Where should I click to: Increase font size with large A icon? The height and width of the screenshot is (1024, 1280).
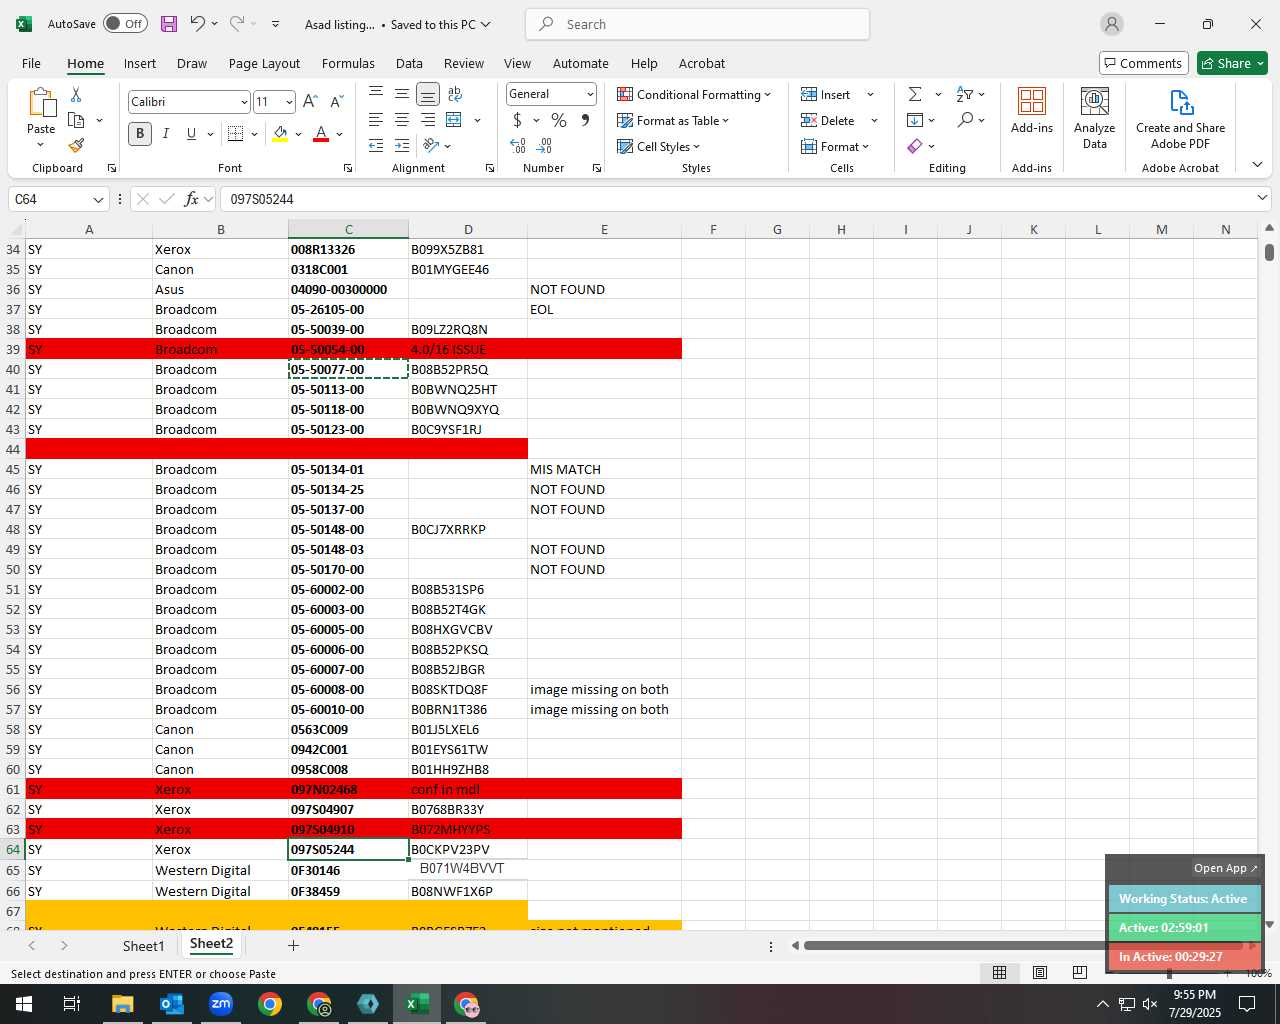point(310,101)
